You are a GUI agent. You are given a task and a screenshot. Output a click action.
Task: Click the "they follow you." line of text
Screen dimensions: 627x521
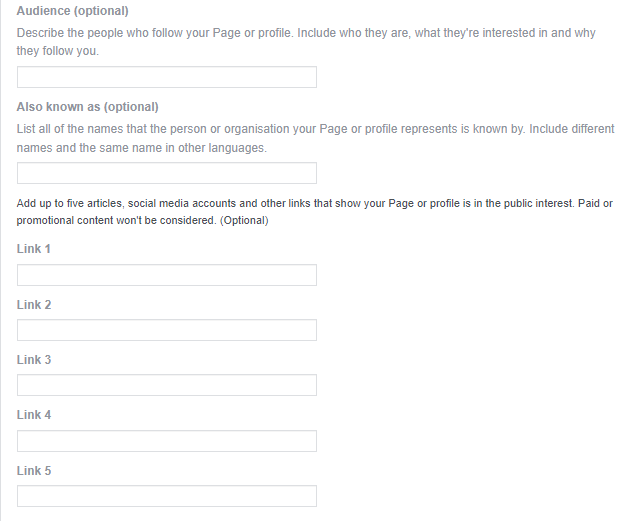point(58,50)
